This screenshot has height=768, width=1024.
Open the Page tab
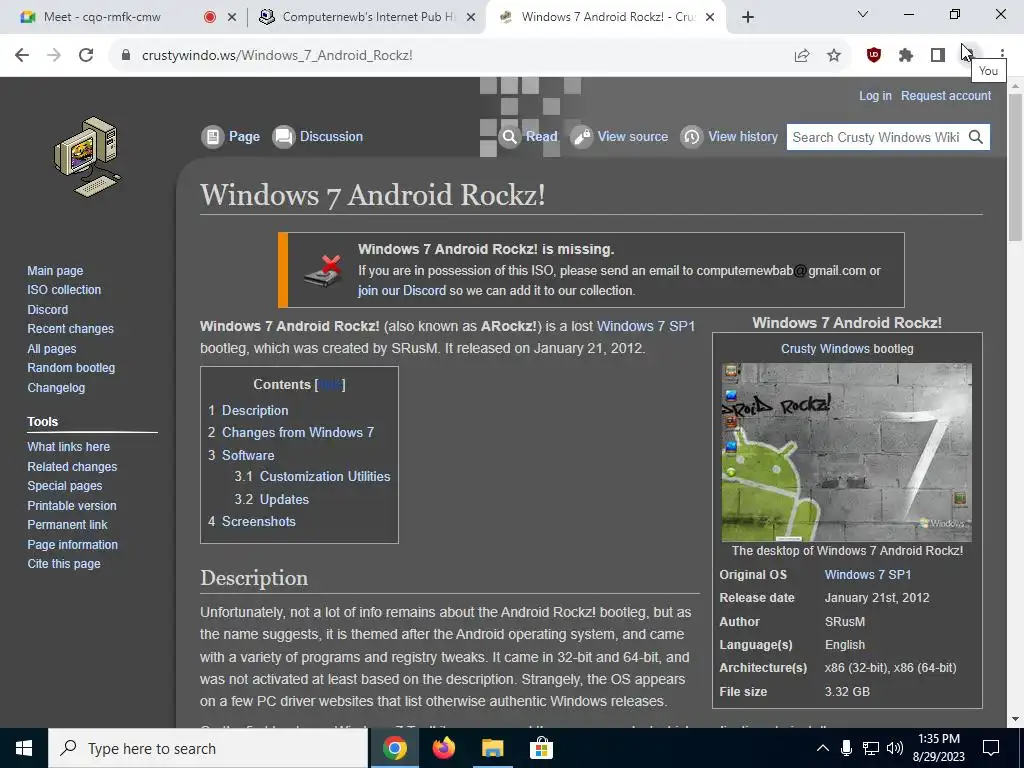click(231, 136)
